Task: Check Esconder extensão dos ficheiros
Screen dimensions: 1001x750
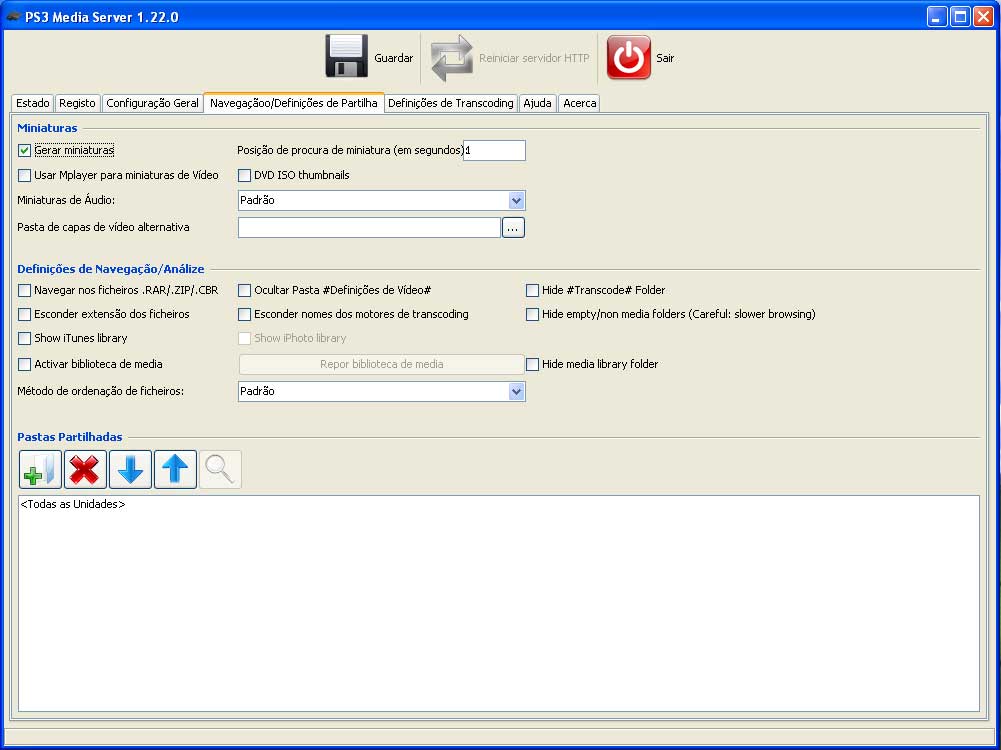Action: [24, 315]
